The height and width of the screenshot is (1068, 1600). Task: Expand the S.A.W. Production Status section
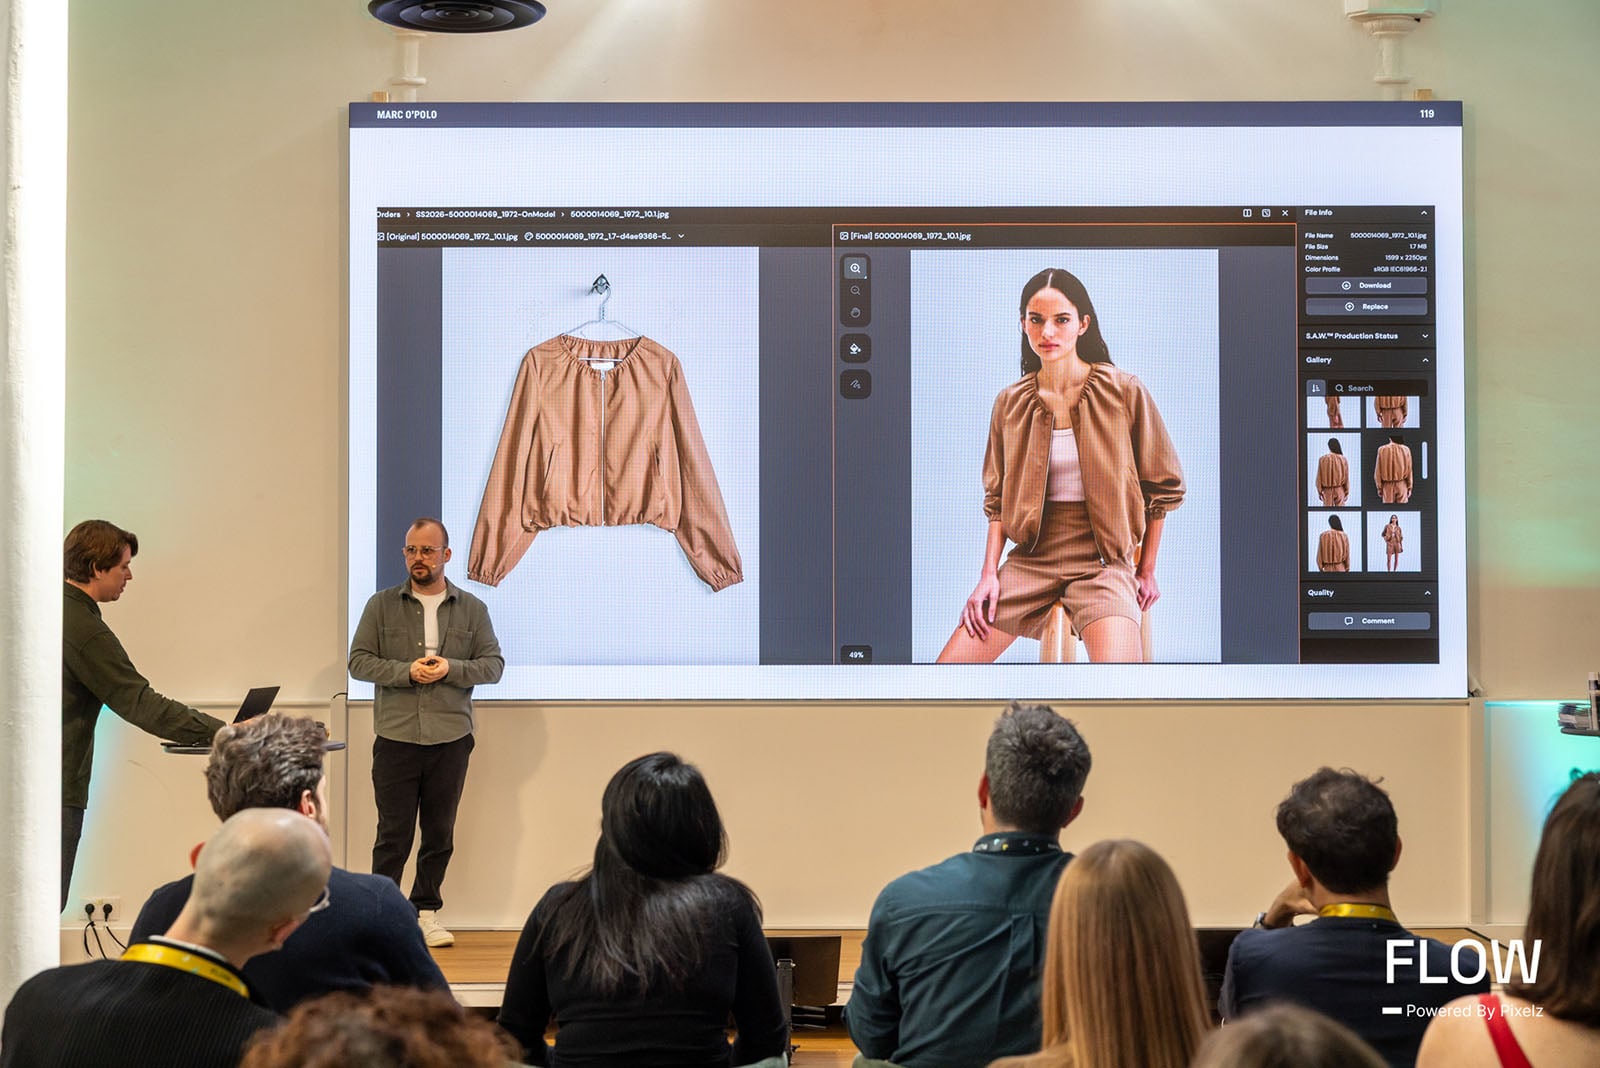pos(1424,336)
